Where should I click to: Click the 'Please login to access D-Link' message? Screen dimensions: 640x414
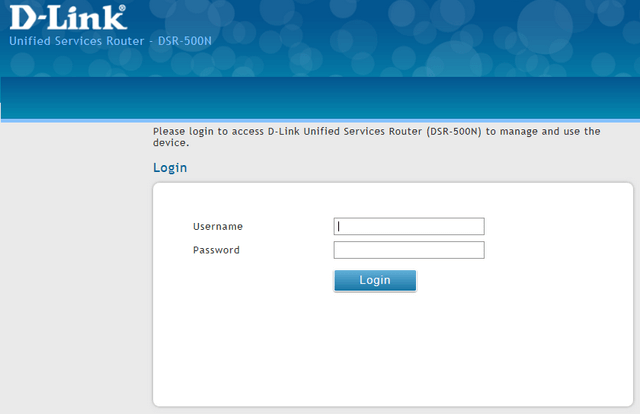coord(376,137)
